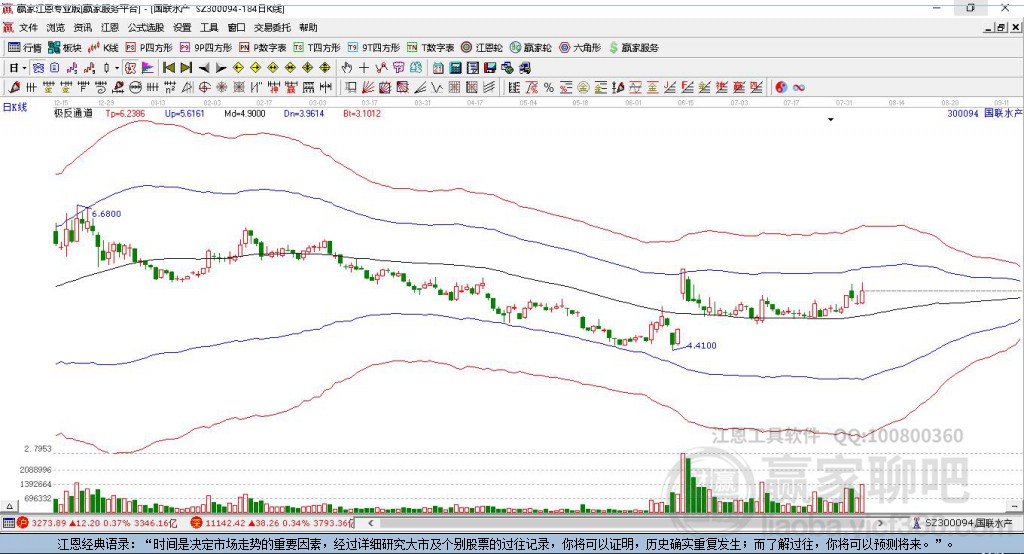Select the gold 金 circle tool
Viewport: 1024px width, 554px height.
point(583,88)
